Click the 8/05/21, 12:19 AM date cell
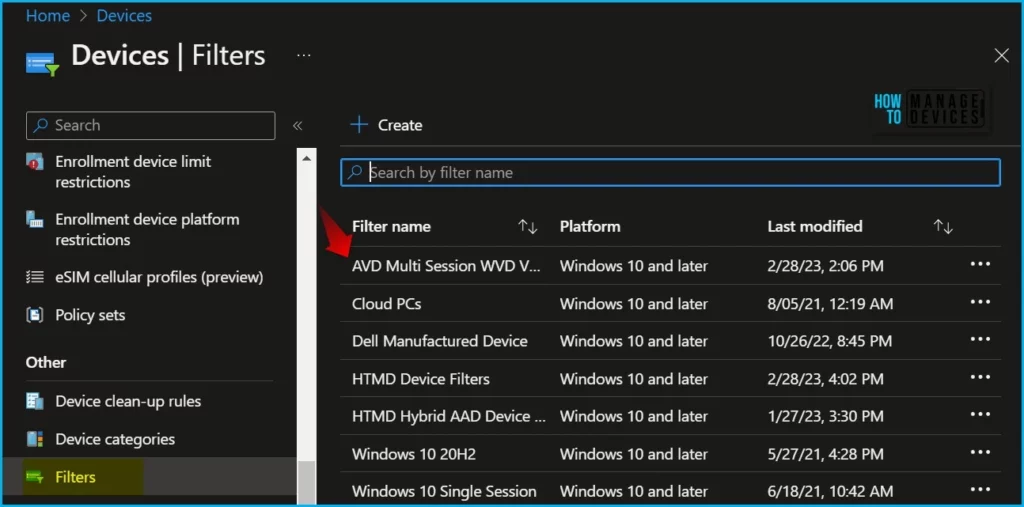 coord(830,304)
